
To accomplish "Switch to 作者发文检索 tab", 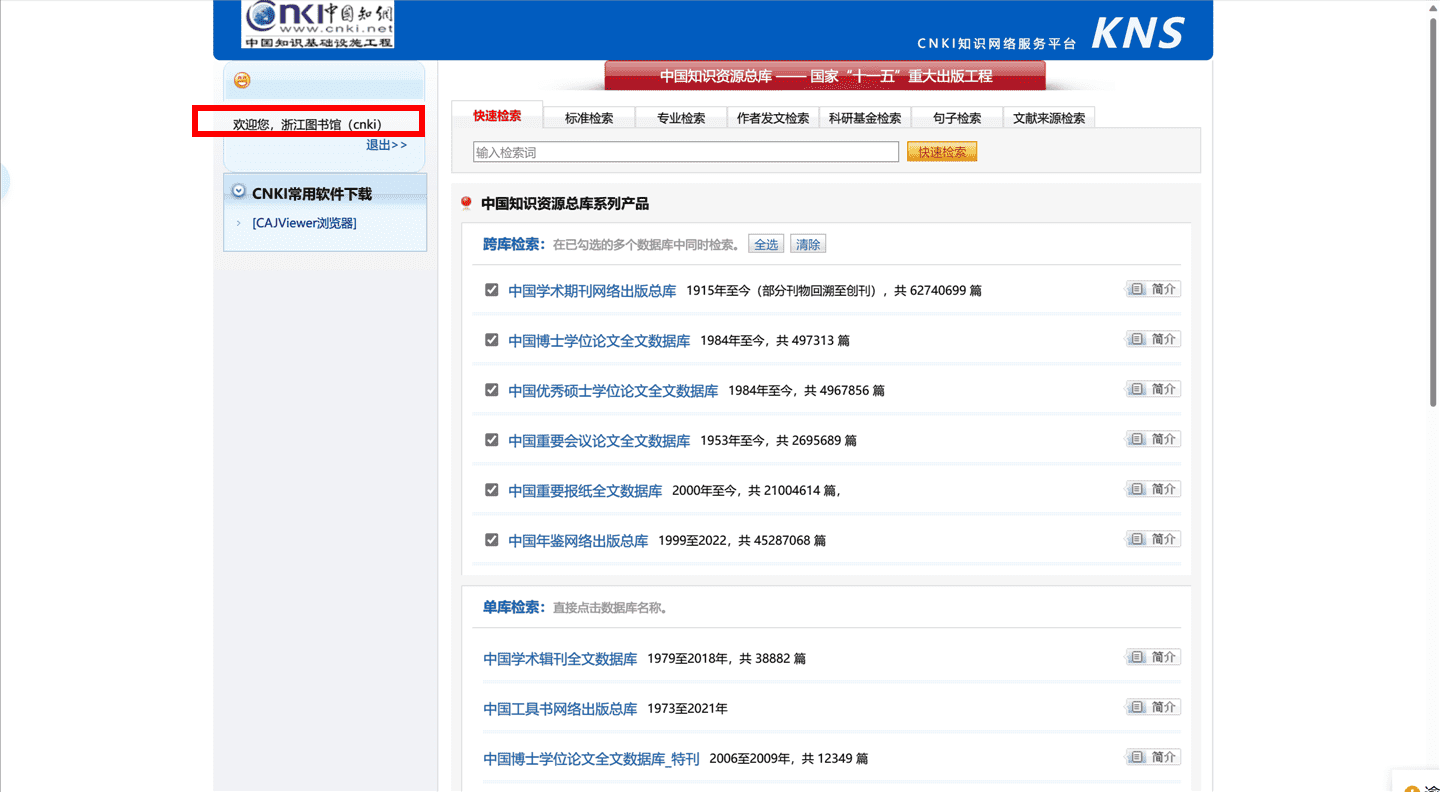I will click(773, 118).
